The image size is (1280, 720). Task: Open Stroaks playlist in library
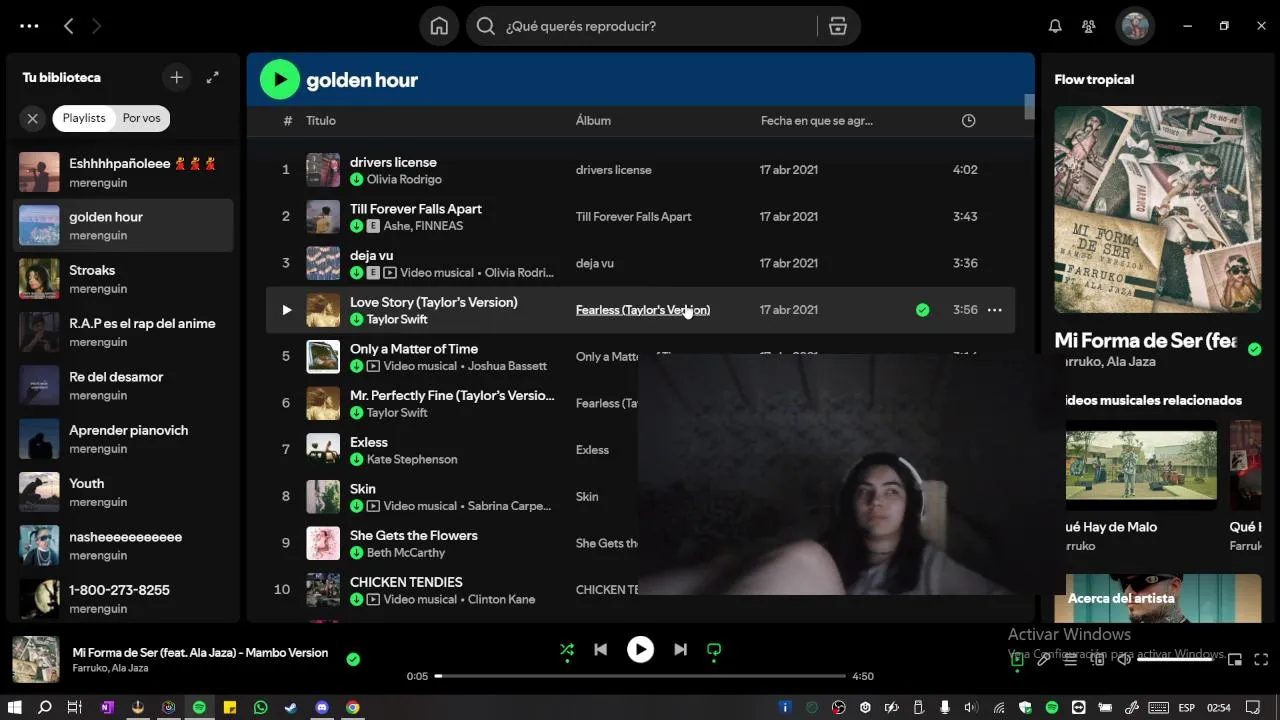coord(123,279)
